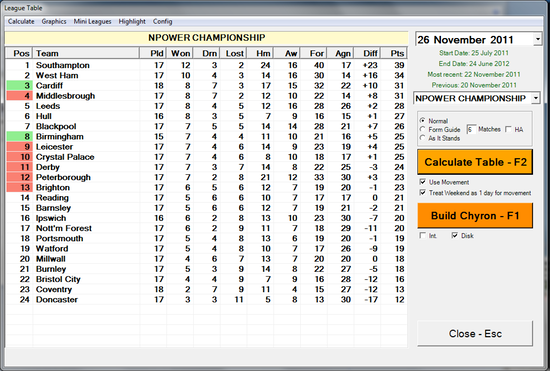This screenshot has width=550, height=371.
Task: Click the Pld column header
Action: click(x=153, y=53)
